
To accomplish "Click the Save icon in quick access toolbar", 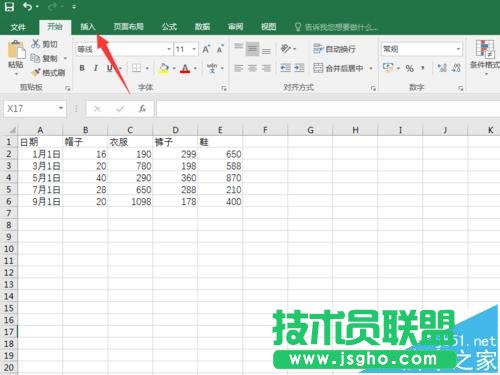I will (9, 7).
